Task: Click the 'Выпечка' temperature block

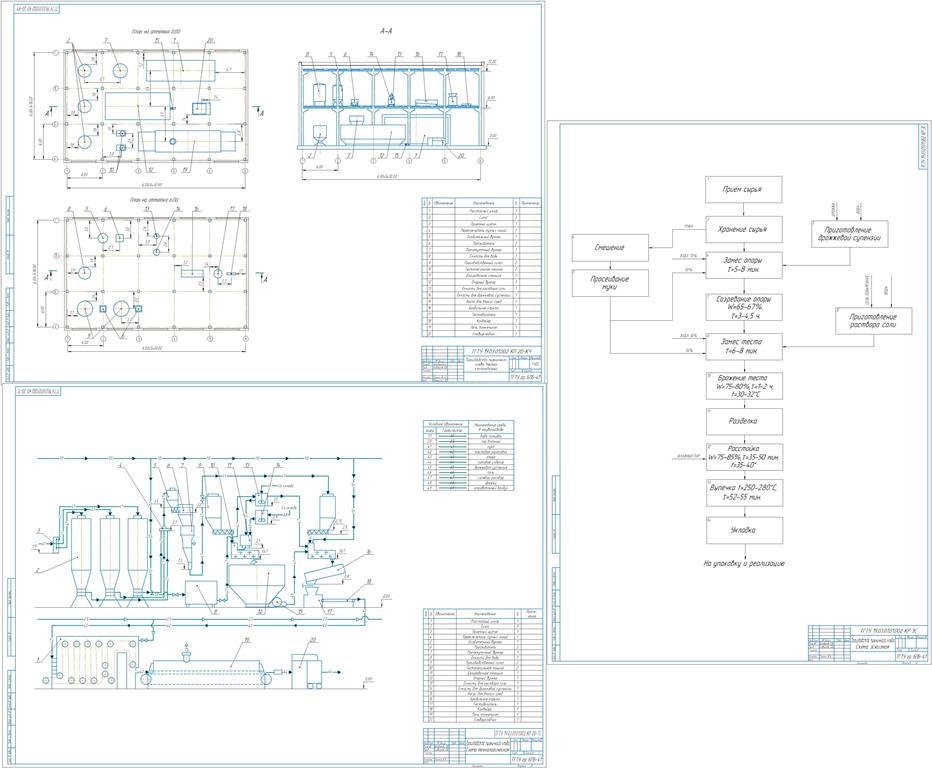Action: 744,492
